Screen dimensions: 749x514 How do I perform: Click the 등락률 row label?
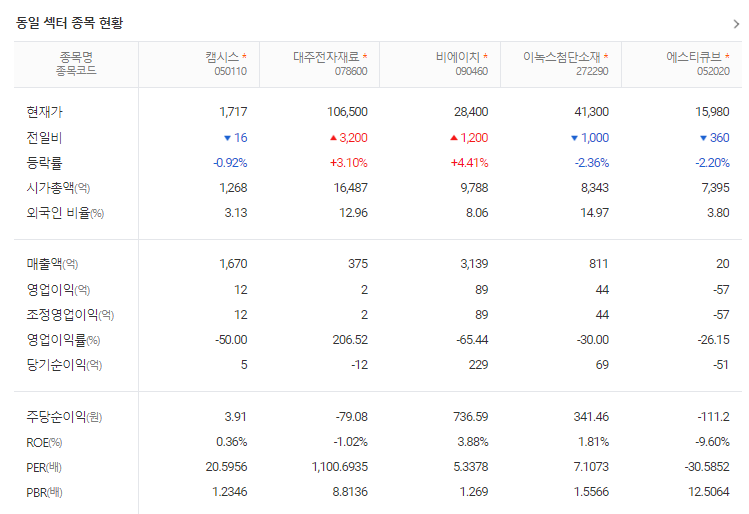44,163
